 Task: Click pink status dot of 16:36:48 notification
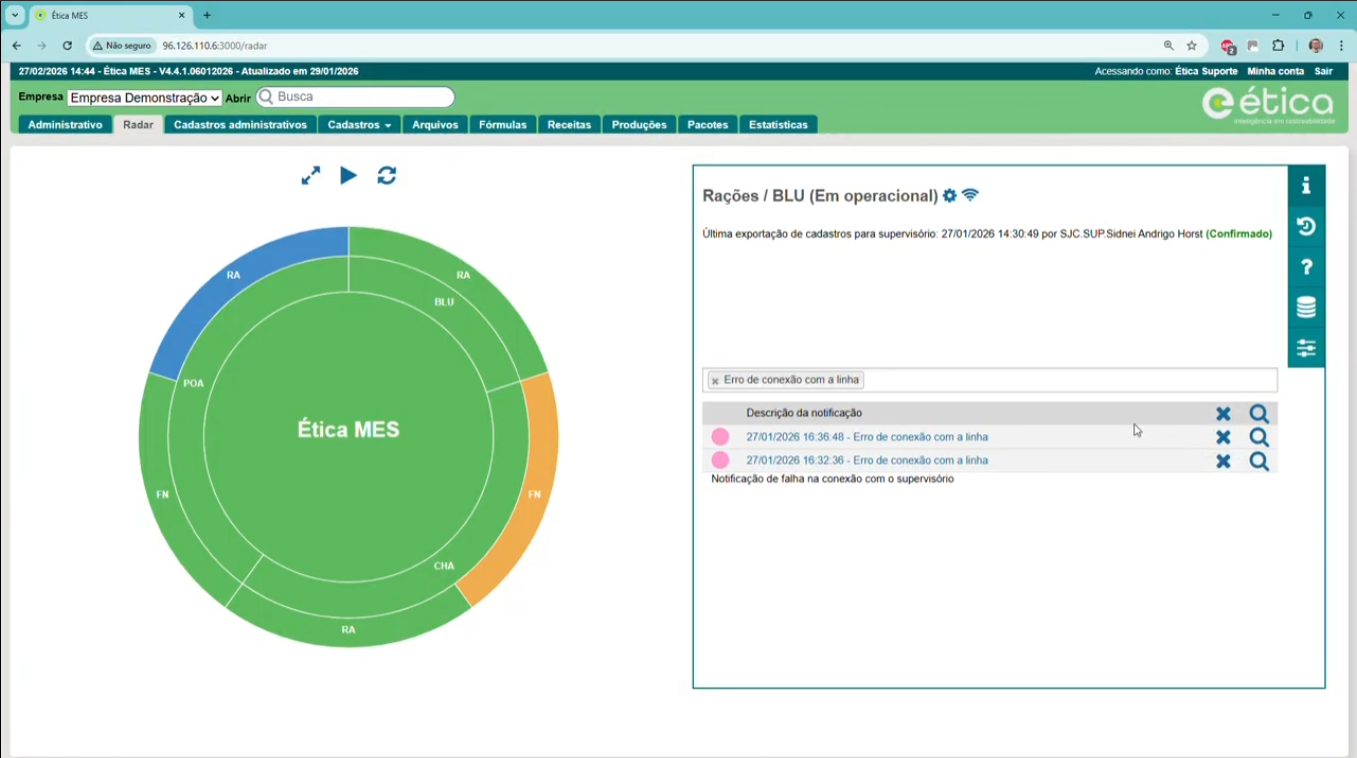coord(720,437)
